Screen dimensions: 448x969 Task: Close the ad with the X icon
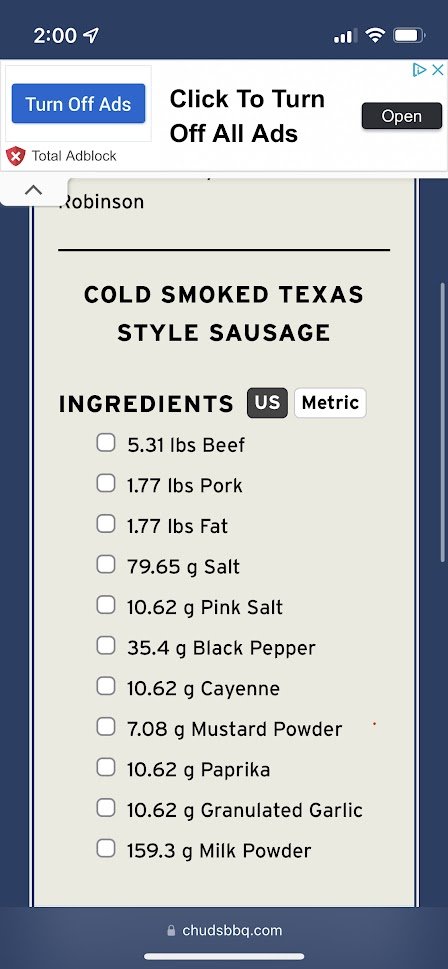437,69
